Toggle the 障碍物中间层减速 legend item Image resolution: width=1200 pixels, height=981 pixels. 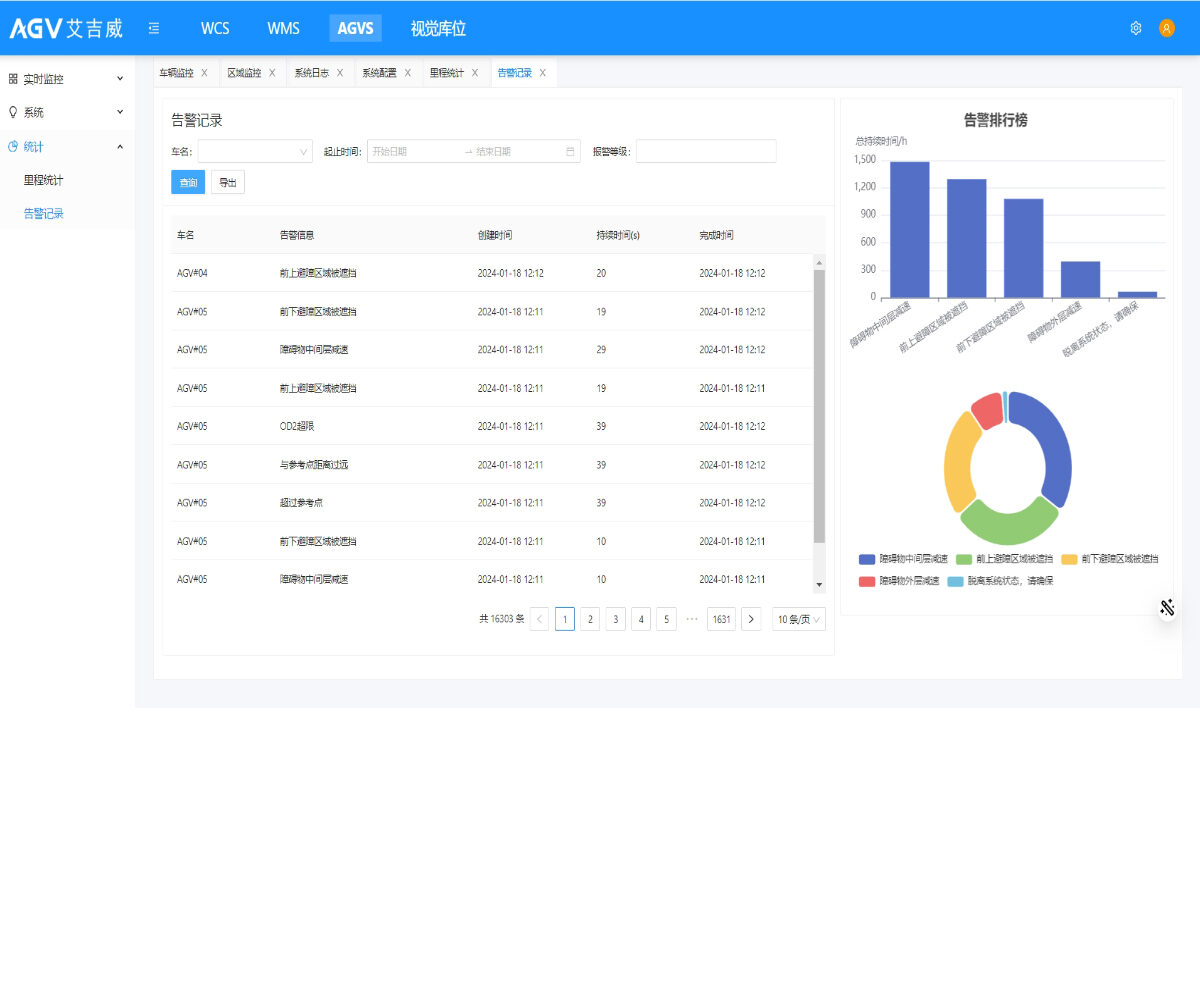pyautogui.click(x=898, y=559)
